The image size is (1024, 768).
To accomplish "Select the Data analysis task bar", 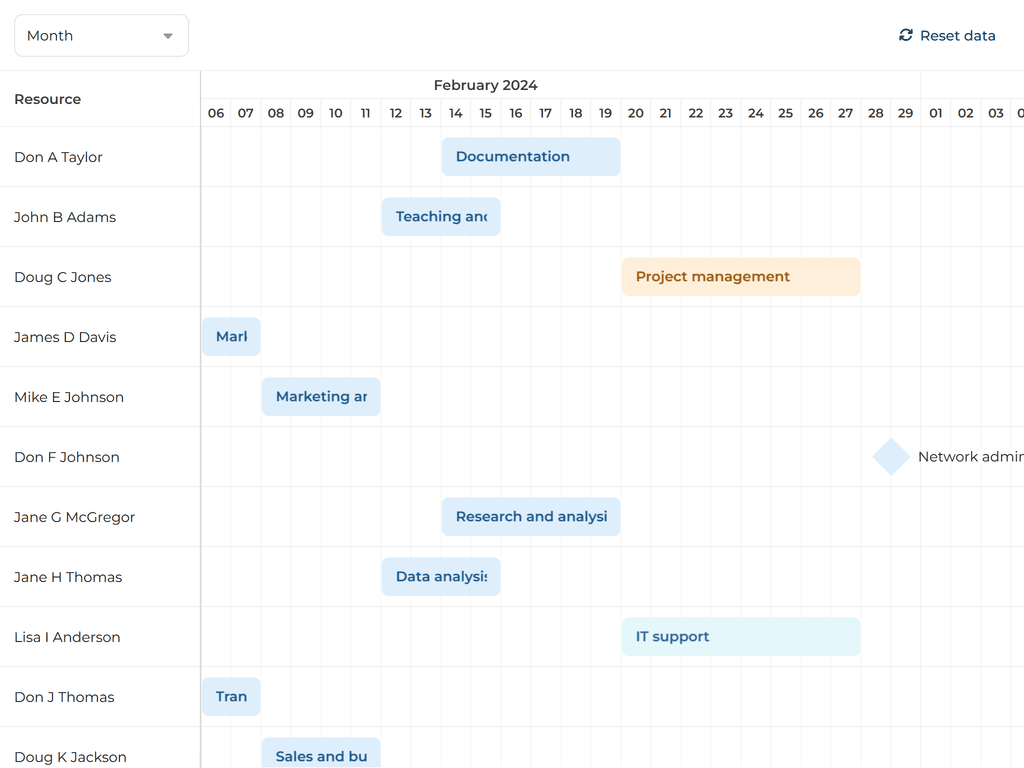I will (441, 577).
